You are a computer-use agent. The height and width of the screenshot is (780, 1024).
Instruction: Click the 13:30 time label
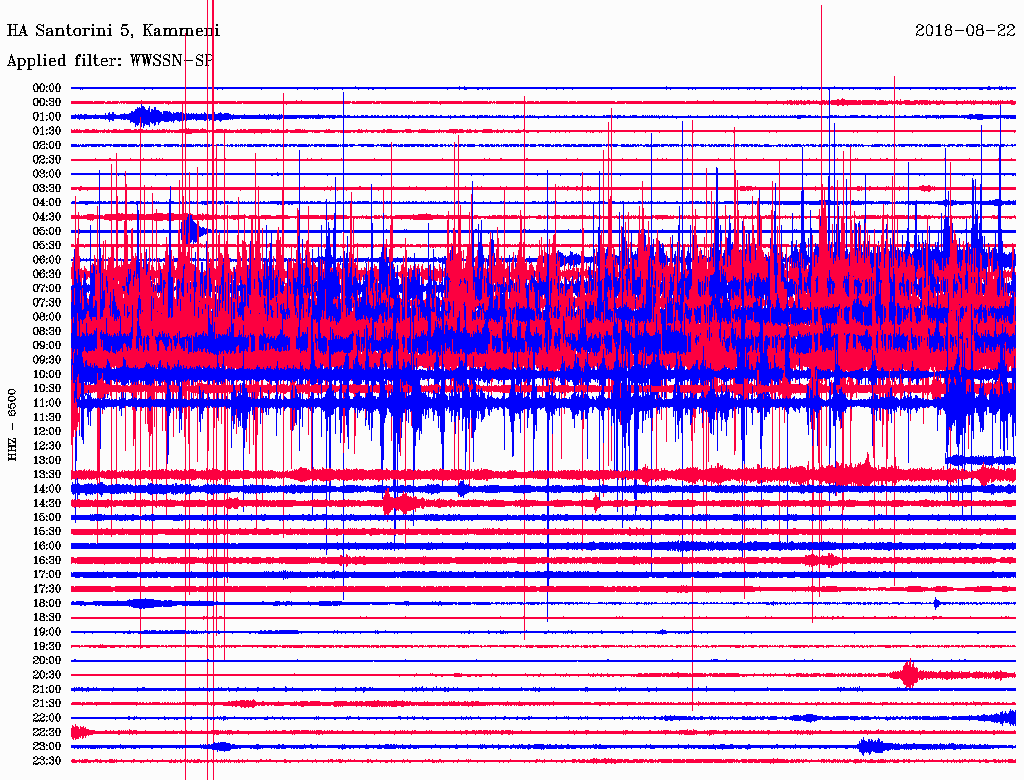point(47,475)
